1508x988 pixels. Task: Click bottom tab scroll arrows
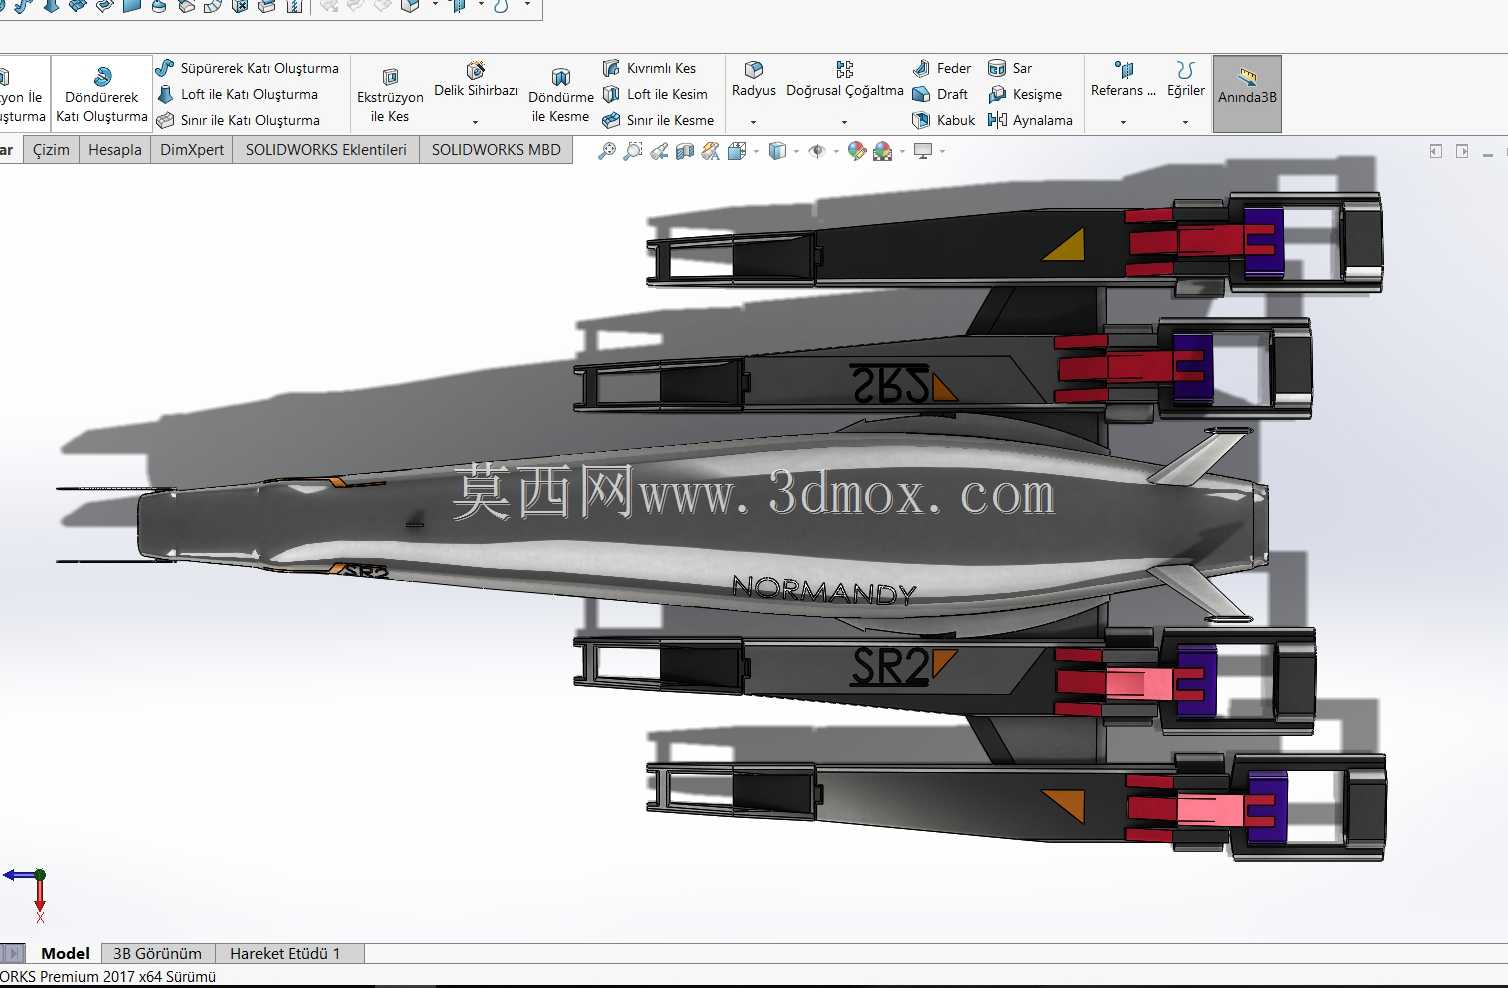coord(12,954)
